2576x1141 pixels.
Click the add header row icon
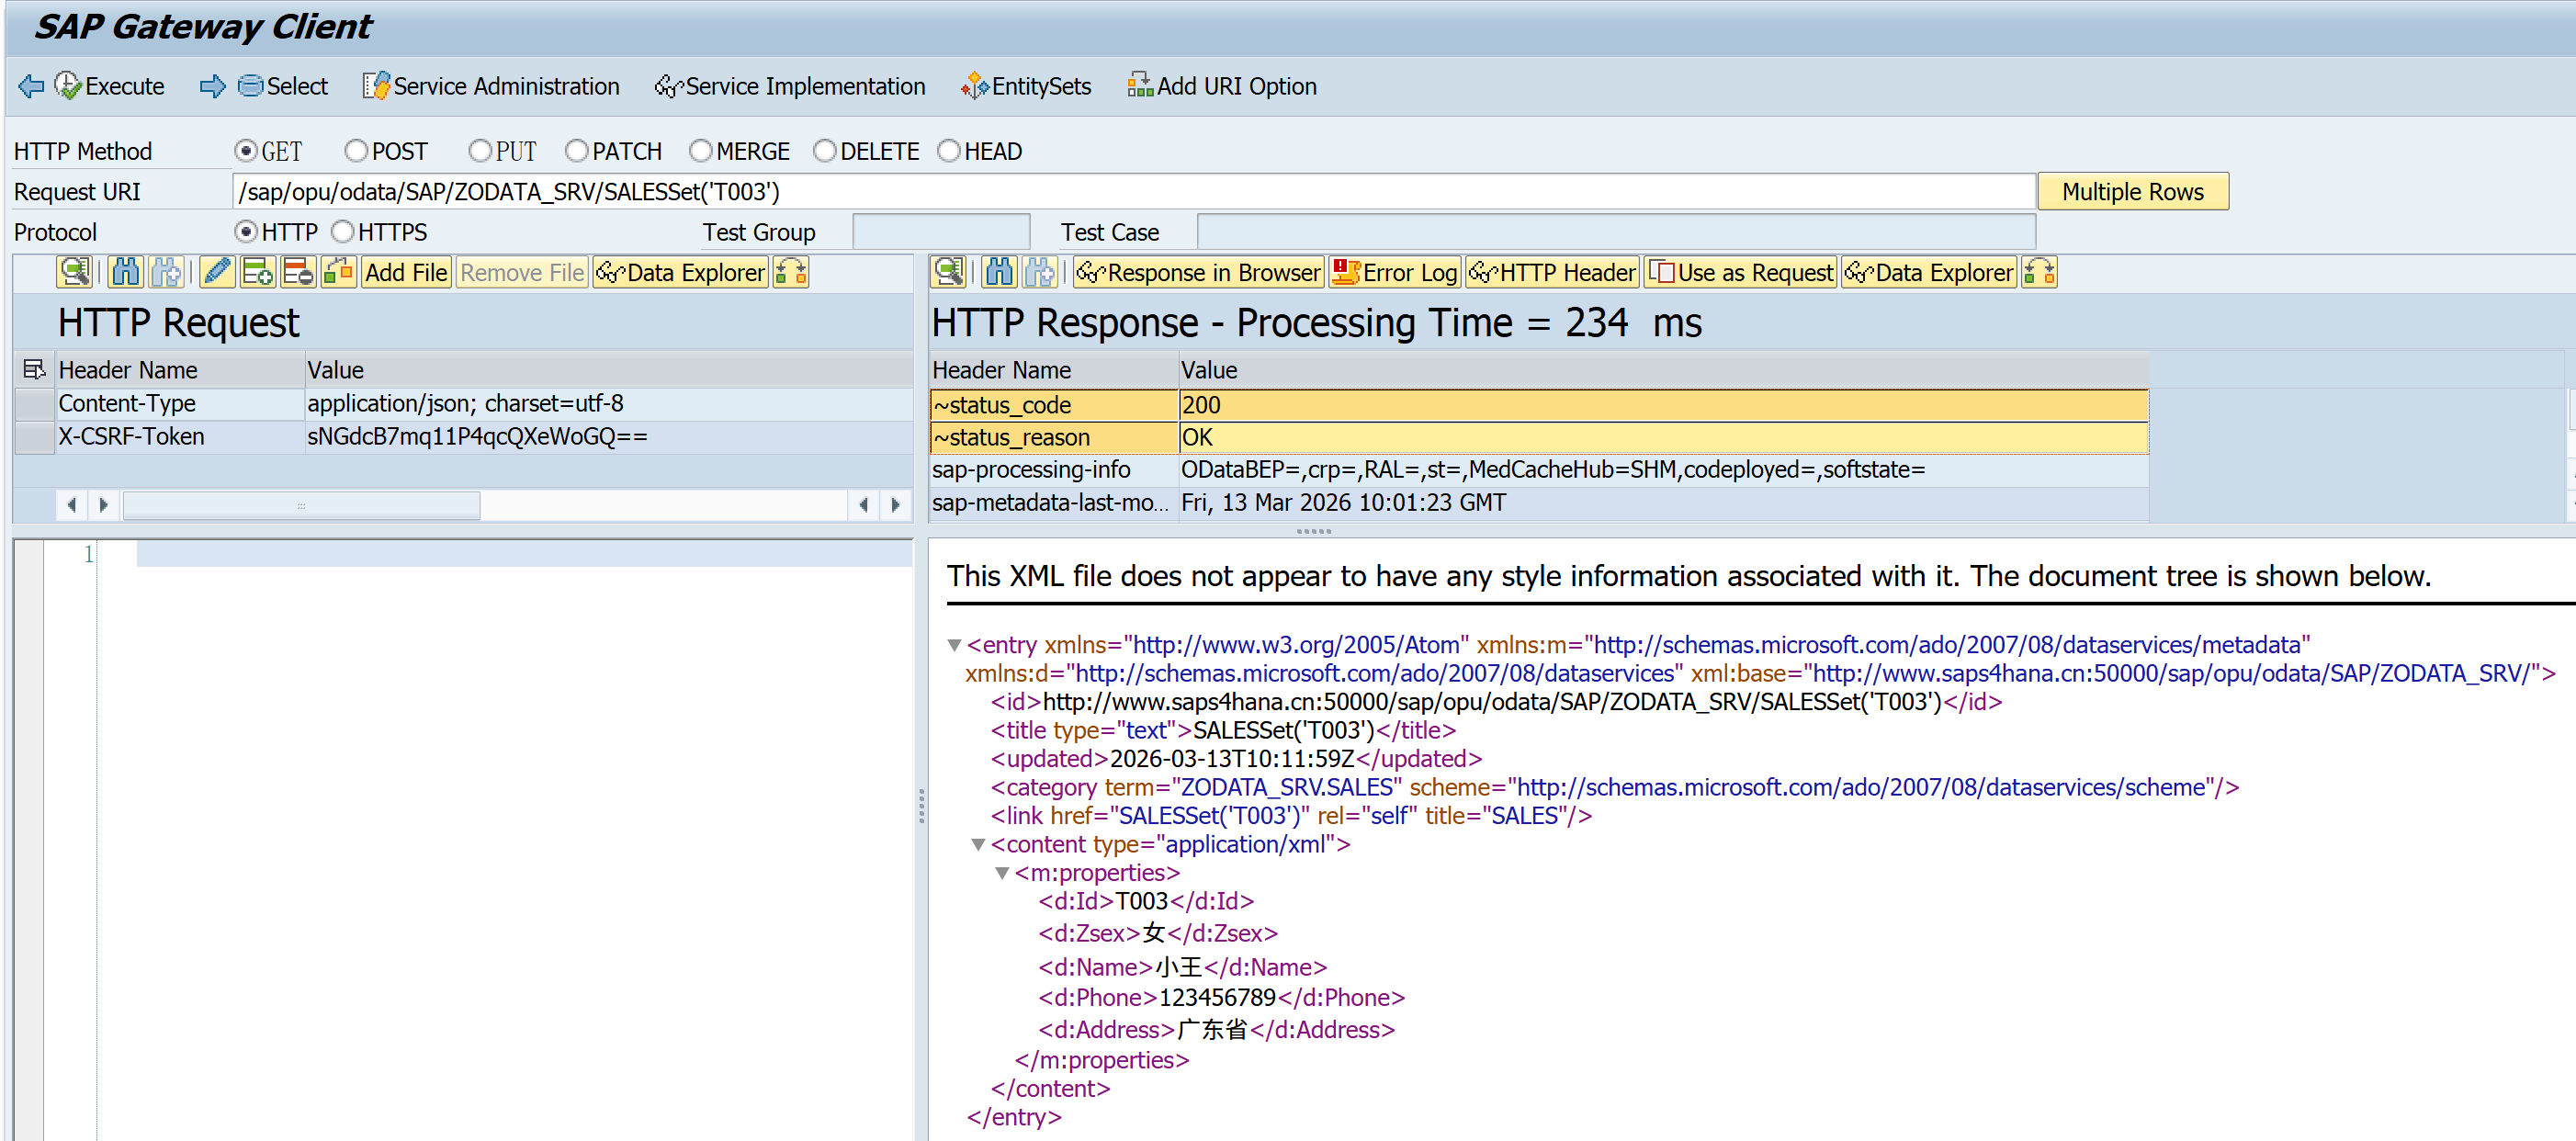[257, 272]
